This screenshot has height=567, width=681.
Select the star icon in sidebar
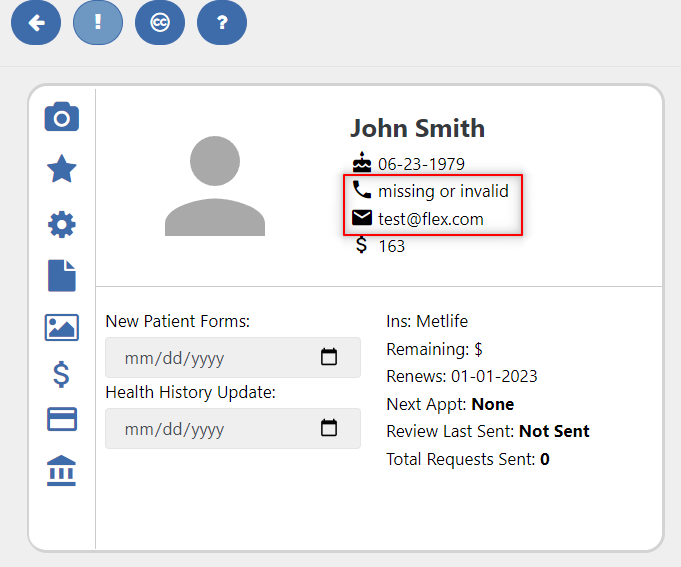coord(62,169)
